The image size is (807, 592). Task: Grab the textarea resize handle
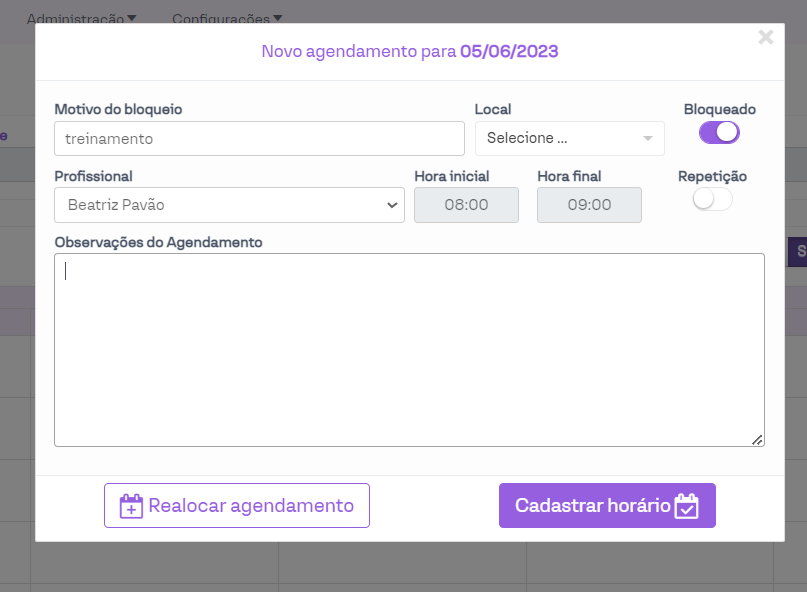coord(757,439)
